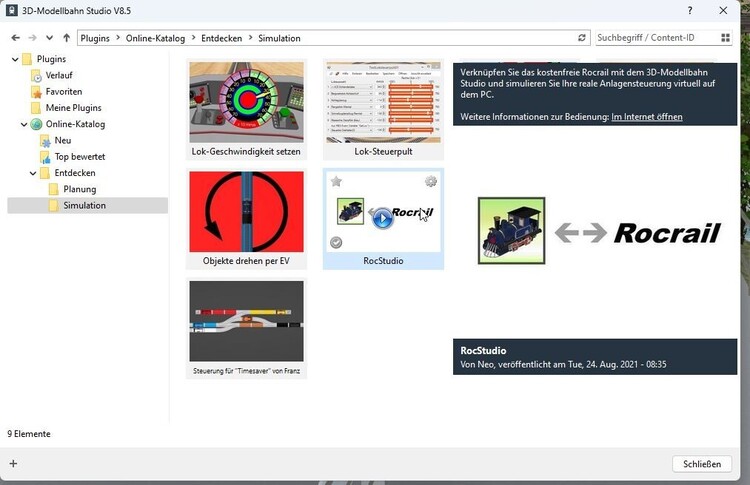Image resolution: width=750 pixels, height=485 pixels.
Task: Mark RocStudio as favorite with star
Action: (x=336, y=181)
